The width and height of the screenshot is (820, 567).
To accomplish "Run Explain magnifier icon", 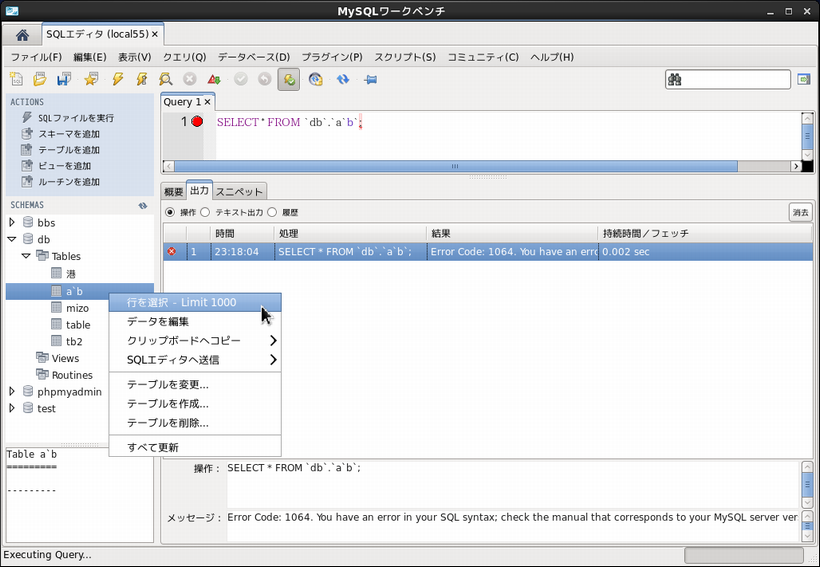I will pos(166,80).
